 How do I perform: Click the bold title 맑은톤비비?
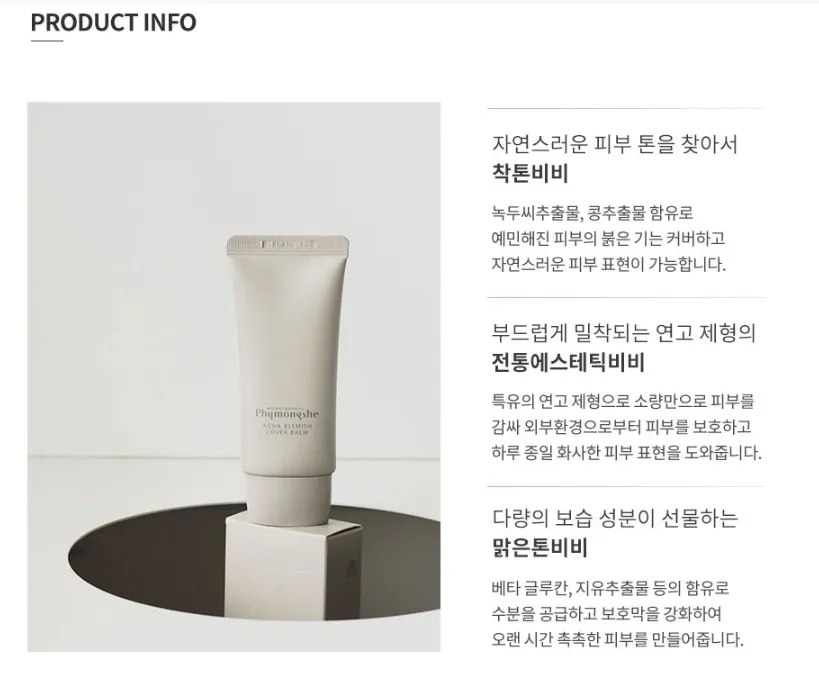(540, 548)
